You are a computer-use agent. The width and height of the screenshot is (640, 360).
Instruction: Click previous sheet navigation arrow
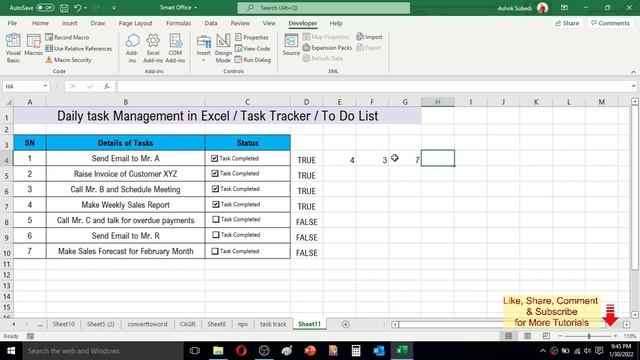click(13, 324)
